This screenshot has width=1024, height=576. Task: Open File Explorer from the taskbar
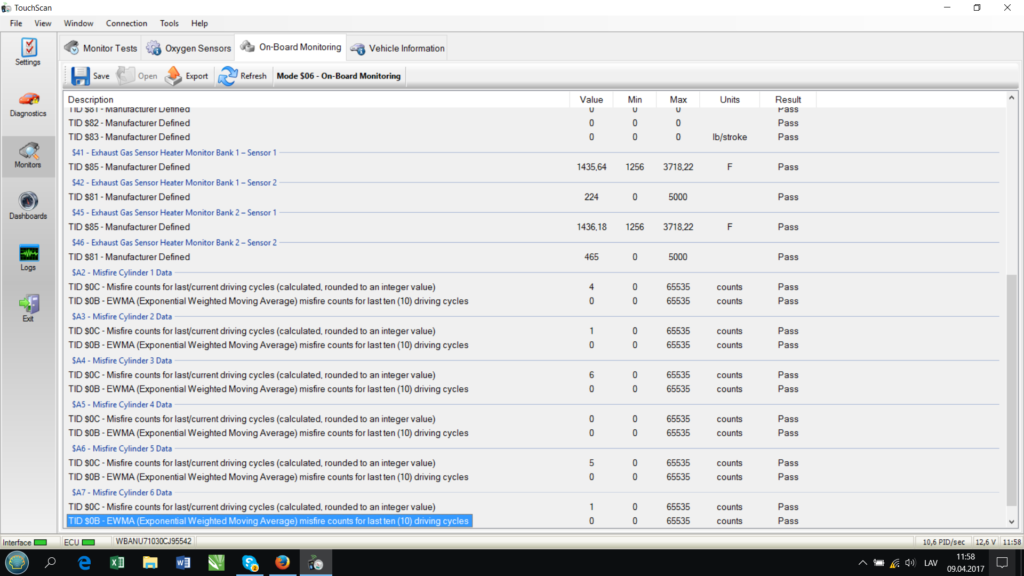pyautogui.click(x=150, y=562)
